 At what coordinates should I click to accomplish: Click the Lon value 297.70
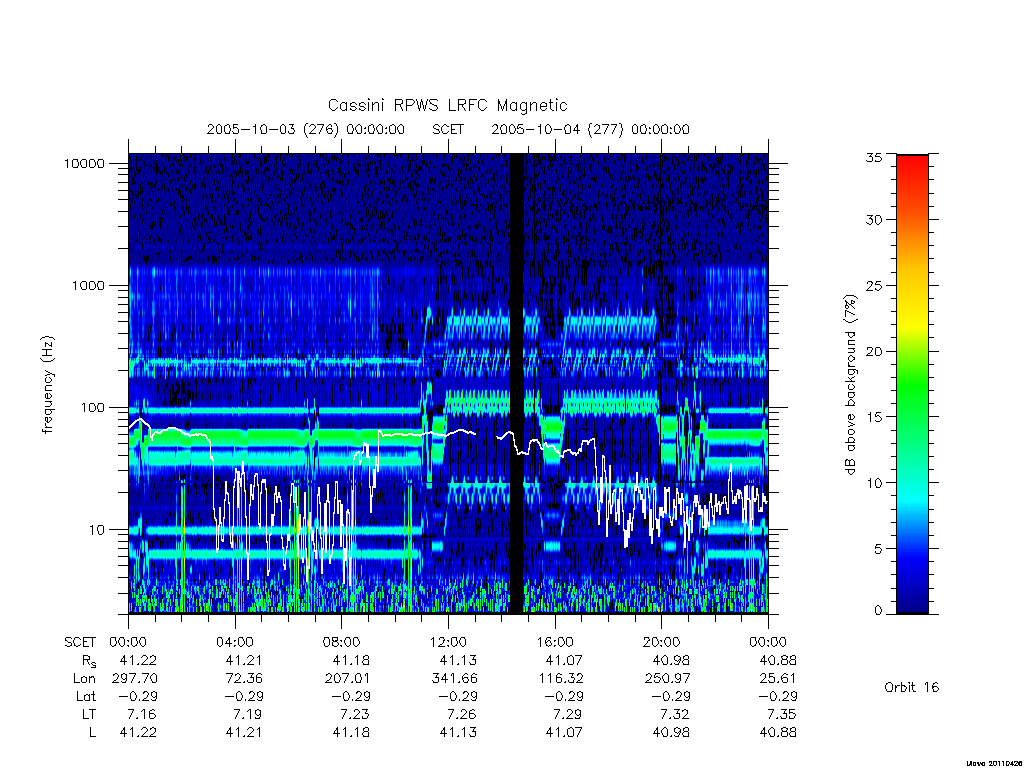(135, 679)
